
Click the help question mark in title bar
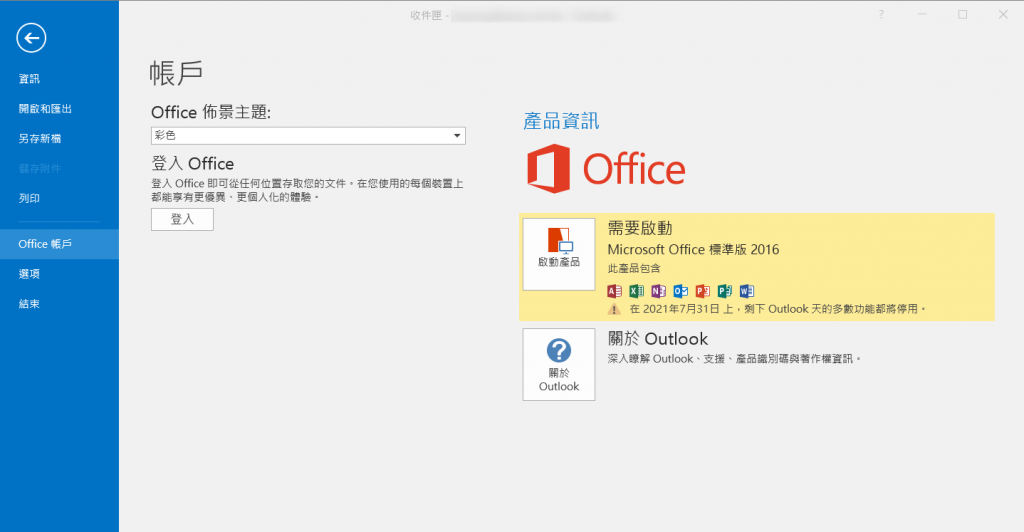point(881,14)
